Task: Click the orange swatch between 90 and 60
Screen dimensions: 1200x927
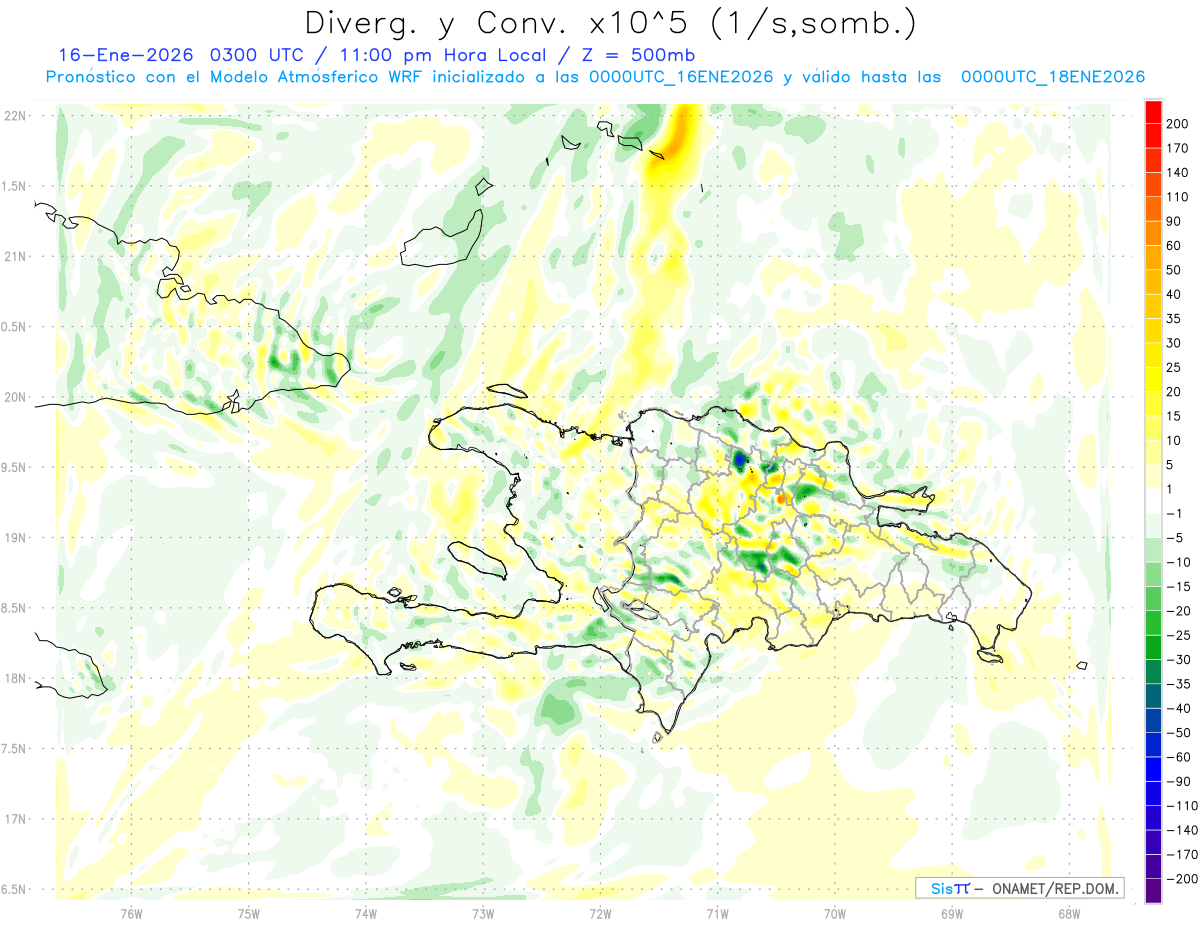Action: pos(1153,233)
